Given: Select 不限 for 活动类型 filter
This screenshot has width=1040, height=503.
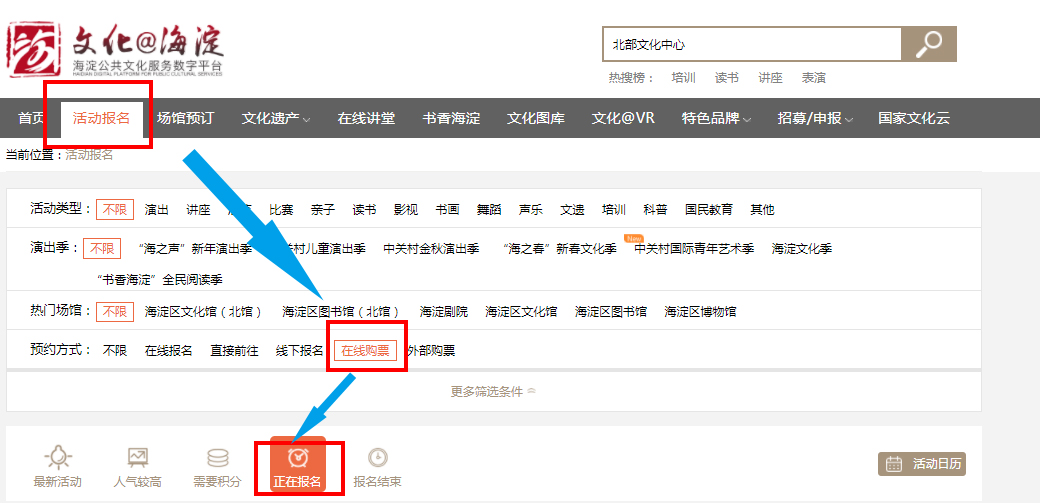Looking at the screenshot, I should [115, 209].
